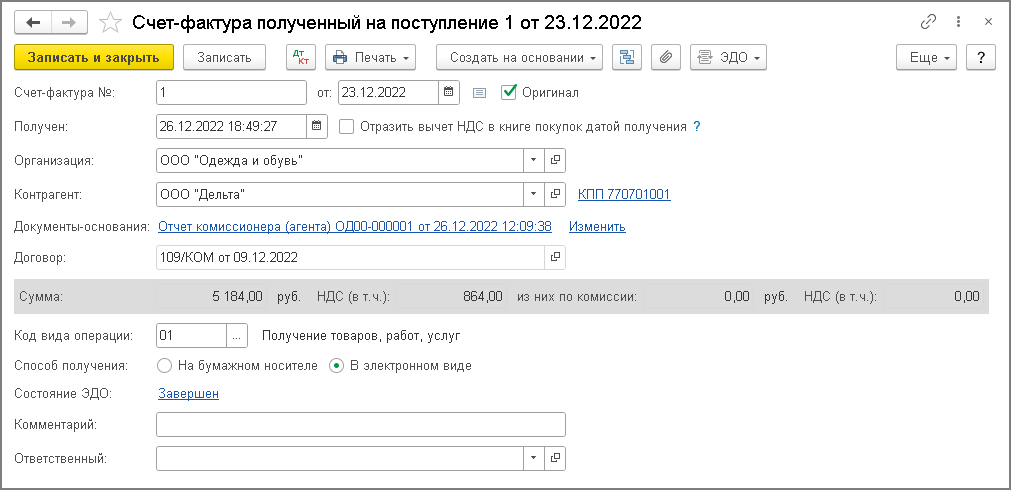Show Дт/Кт accounting entries

300,58
